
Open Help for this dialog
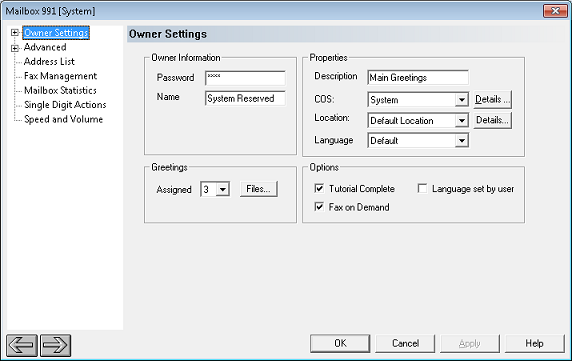point(535,343)
